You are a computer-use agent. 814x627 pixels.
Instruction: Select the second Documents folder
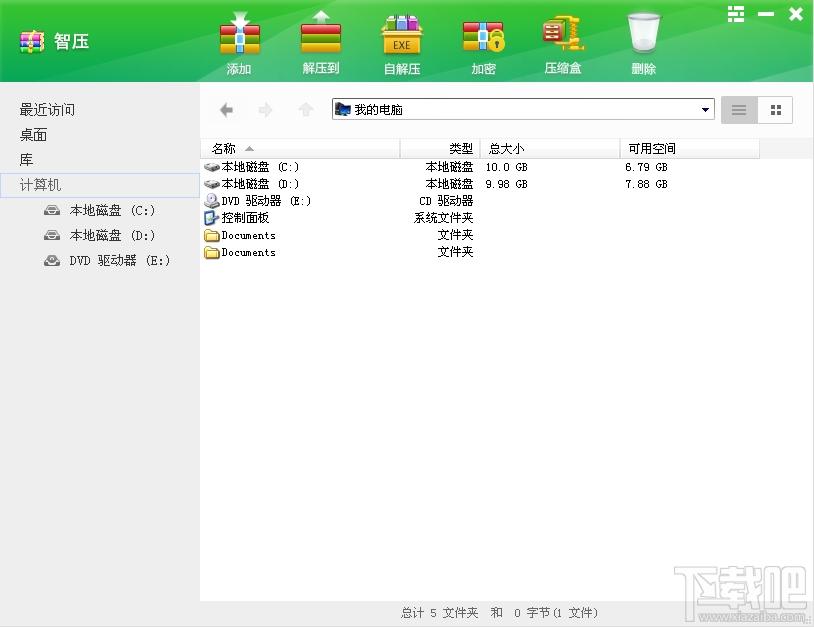click(x=240, y=252)
